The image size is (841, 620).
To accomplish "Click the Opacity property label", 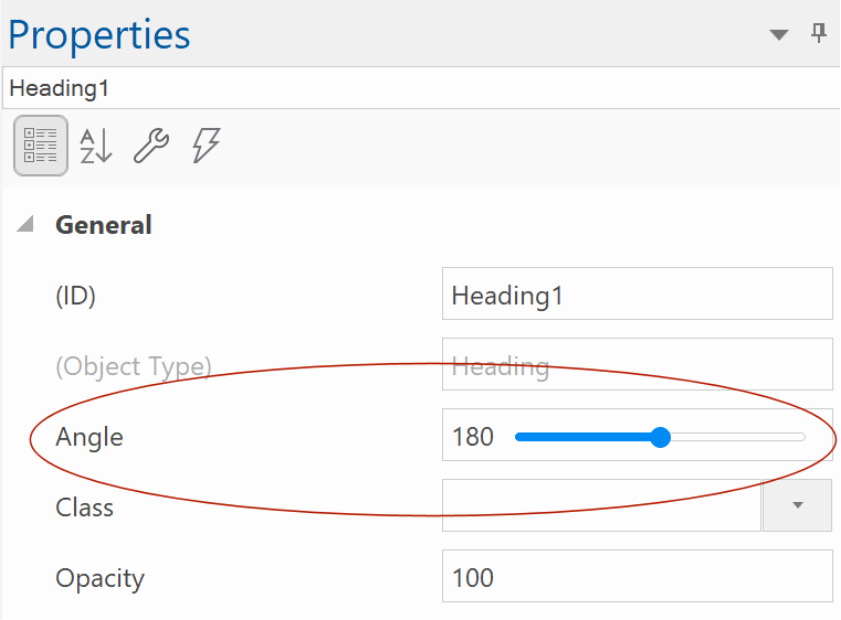I will pyautogui.click(x=100, y=579).
